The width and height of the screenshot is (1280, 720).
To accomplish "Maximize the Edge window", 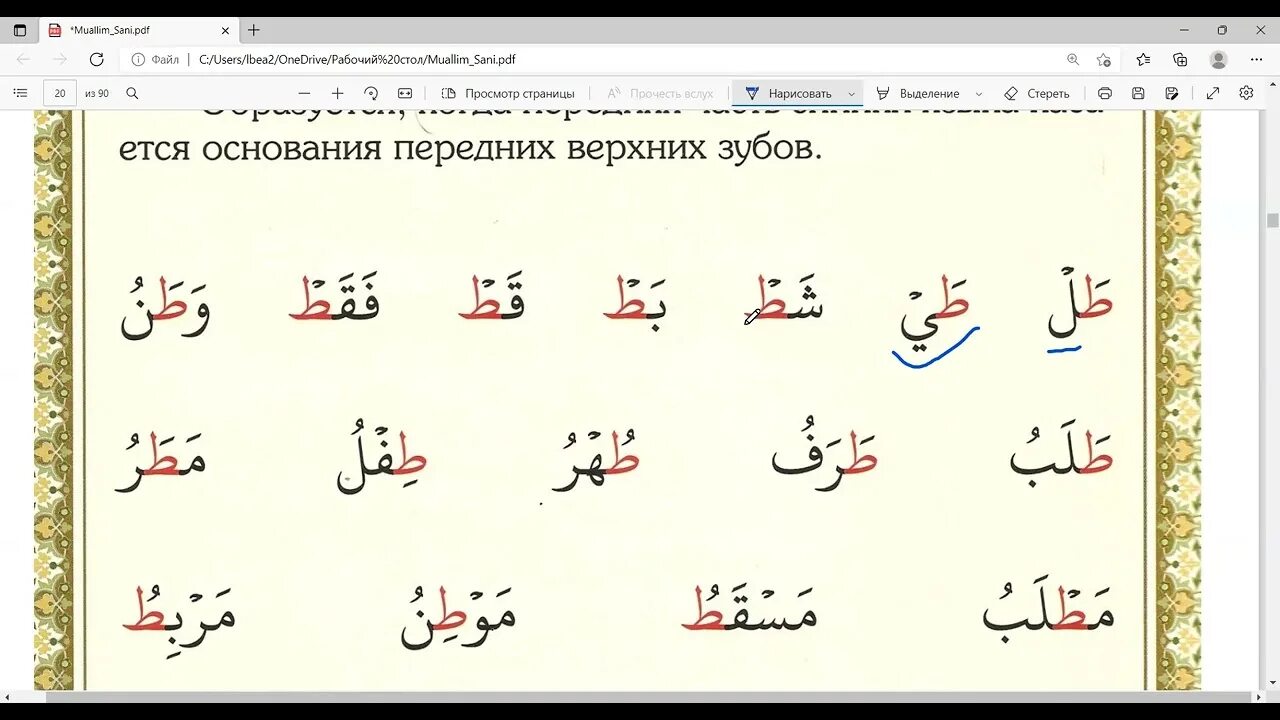I will 1222,30.
